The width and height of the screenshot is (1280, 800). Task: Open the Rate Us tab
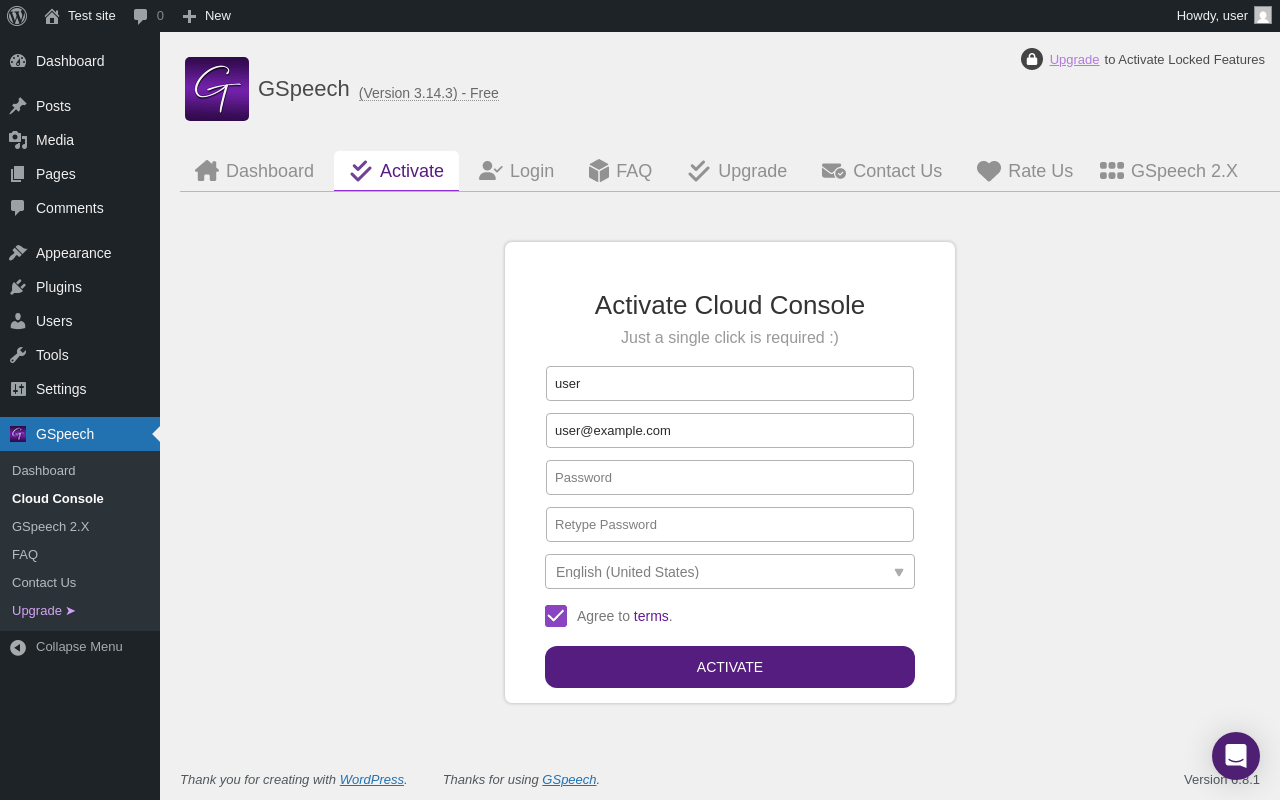(x=1025, y=171)
